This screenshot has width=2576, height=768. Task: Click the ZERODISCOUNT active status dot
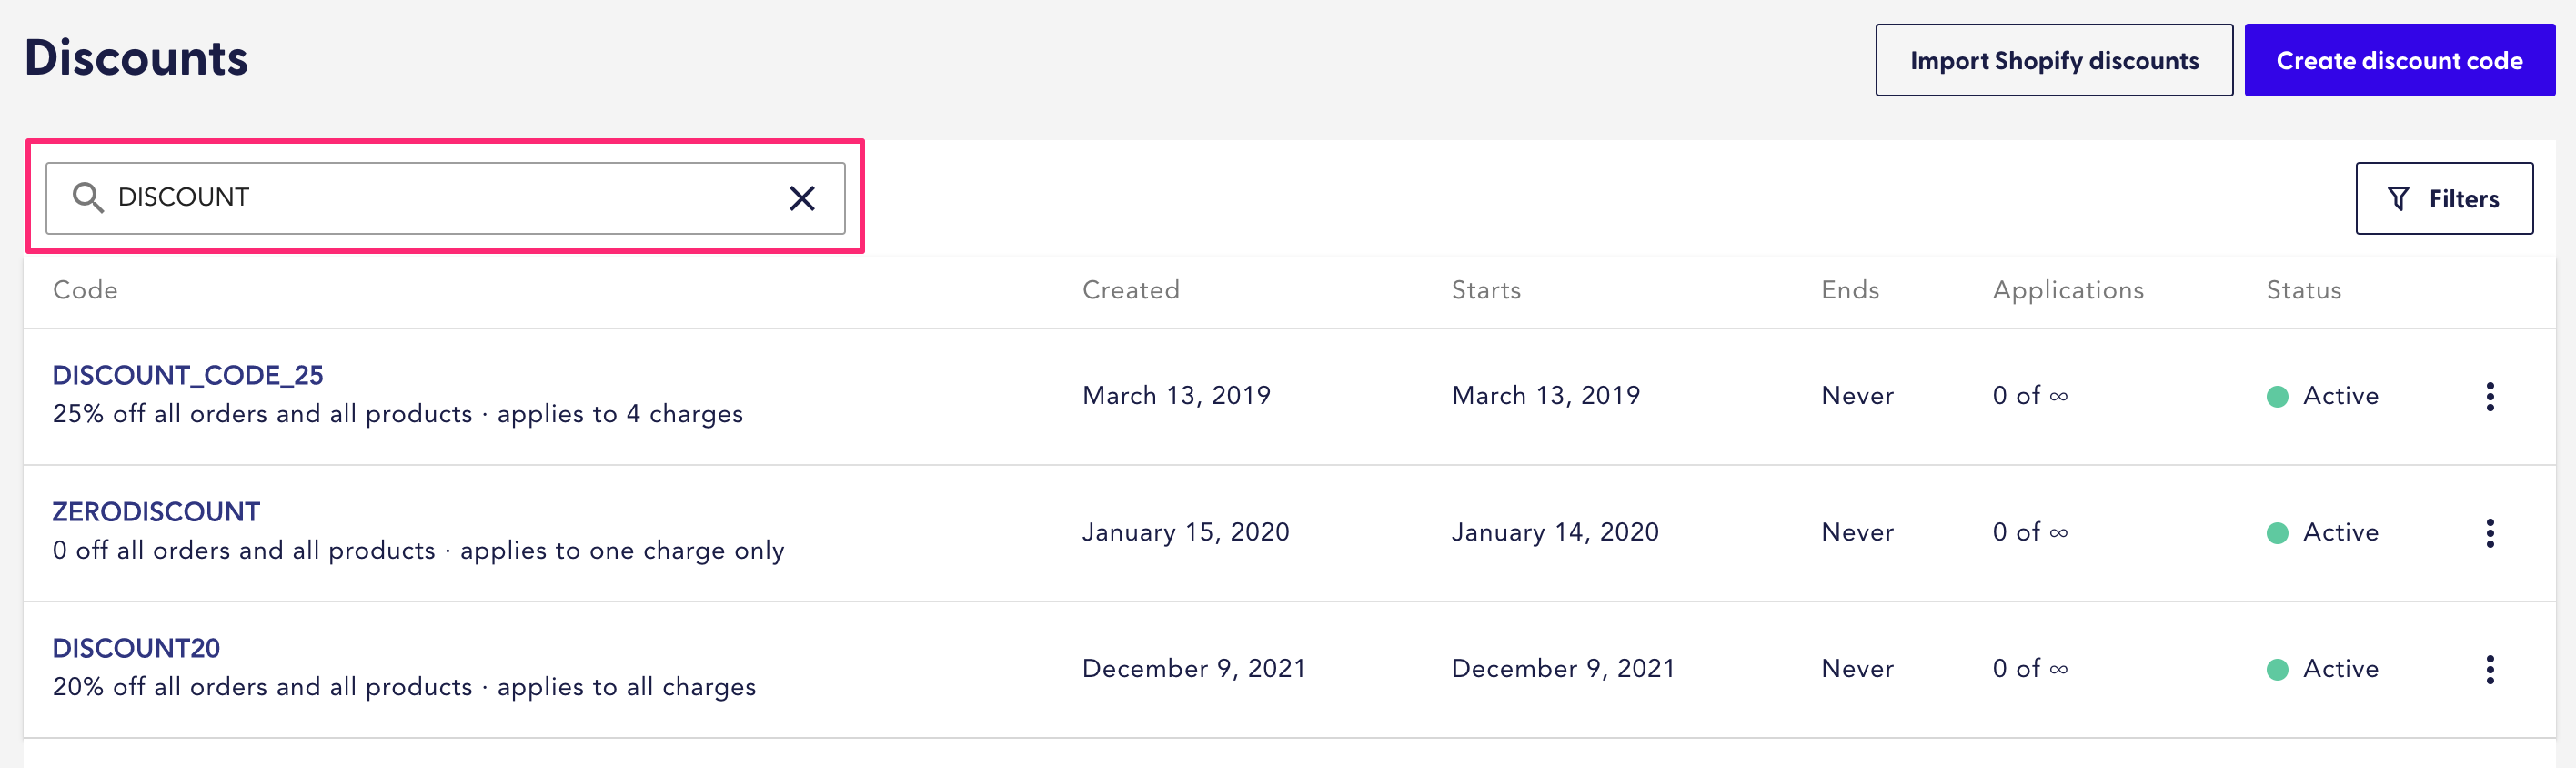point(2277,533)
